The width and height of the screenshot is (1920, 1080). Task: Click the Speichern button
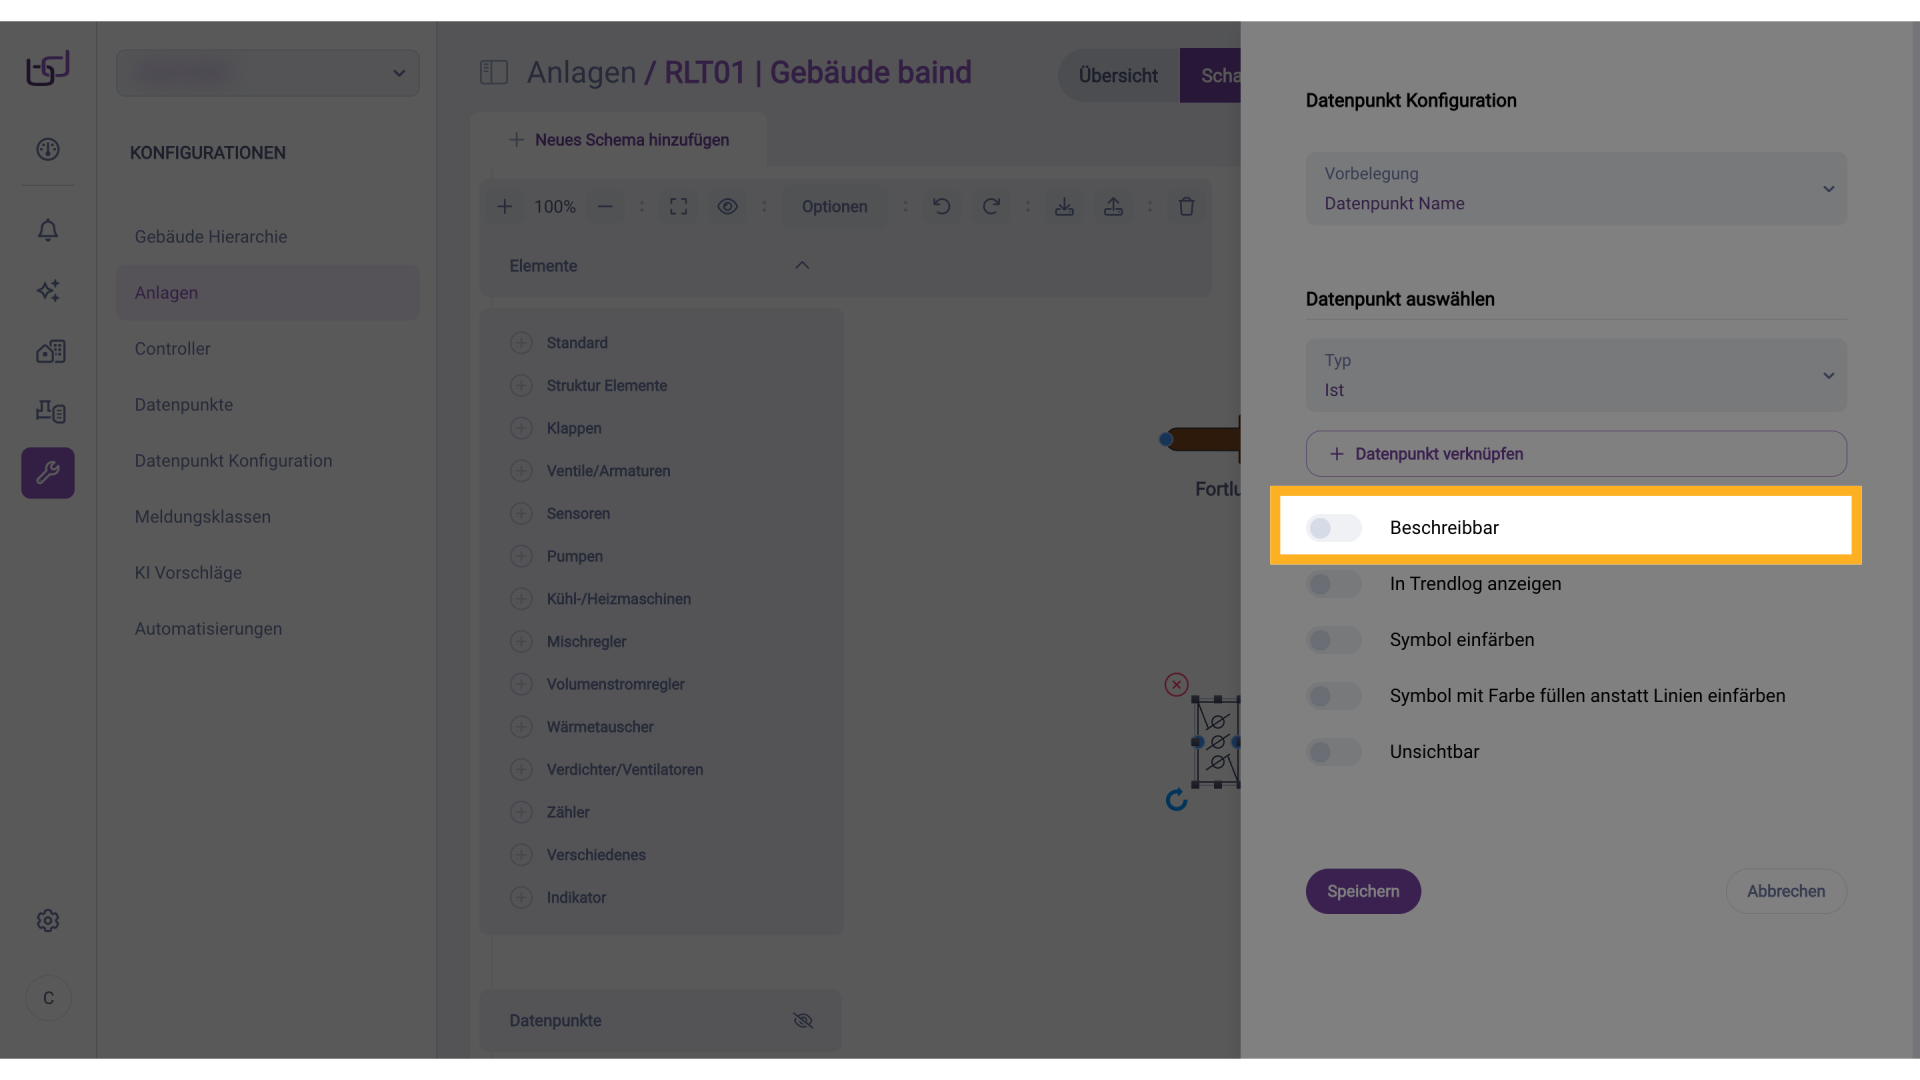pyautogui.click(x=1362, y=891)
